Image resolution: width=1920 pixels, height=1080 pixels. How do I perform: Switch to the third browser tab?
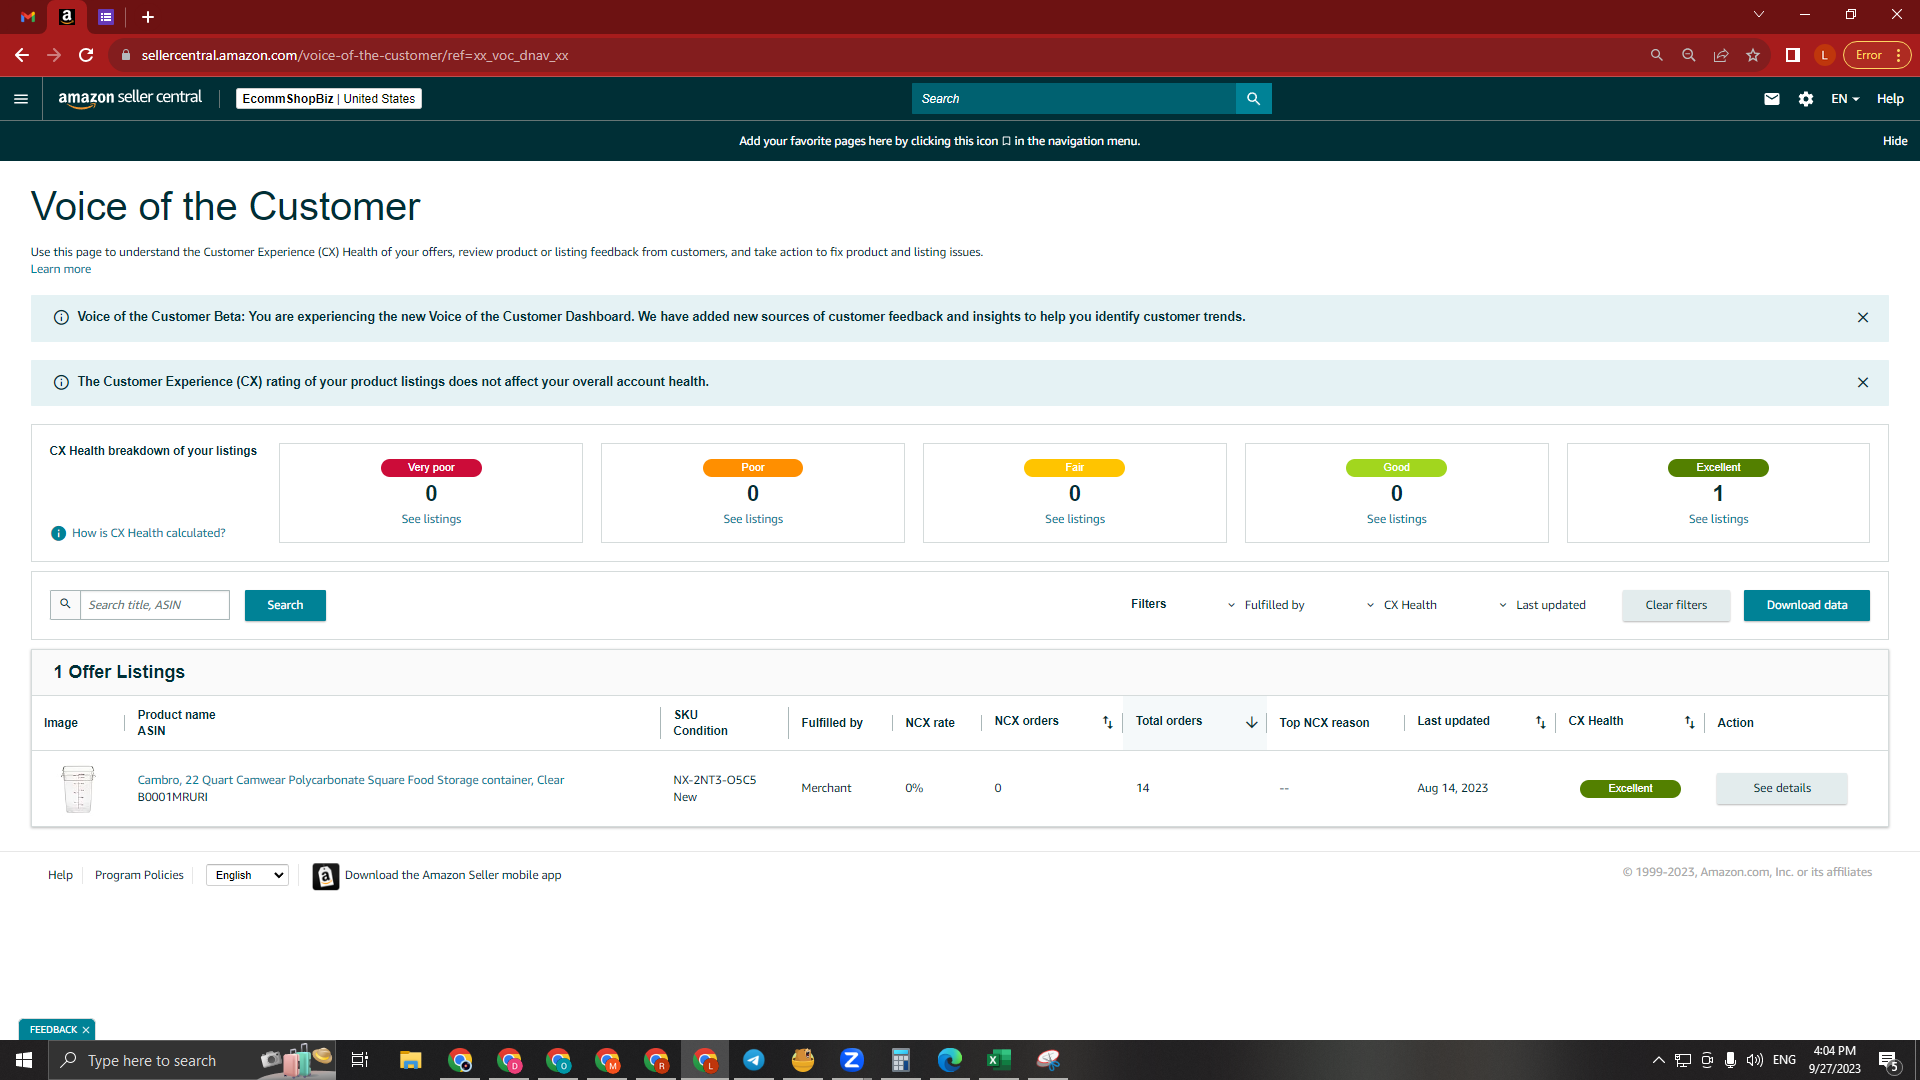[x=106, y=17]
